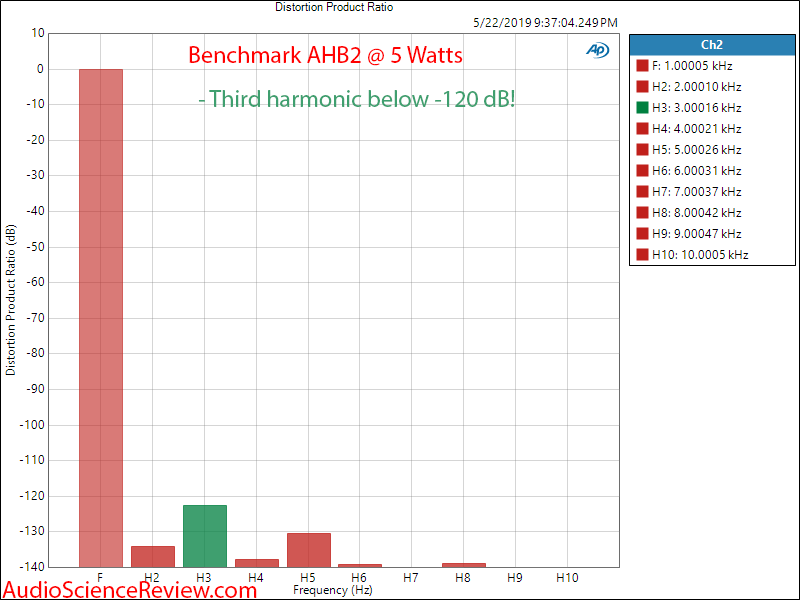Click the -80 y-axis tick label
Viewport: 800px width, 600px height.
(x=35, y=353)
